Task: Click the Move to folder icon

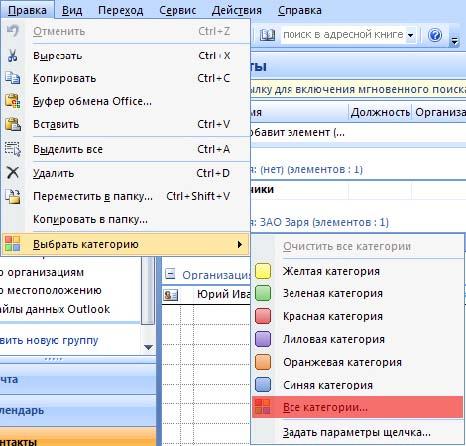Action: pyautogui.click(x=13, y=196)
